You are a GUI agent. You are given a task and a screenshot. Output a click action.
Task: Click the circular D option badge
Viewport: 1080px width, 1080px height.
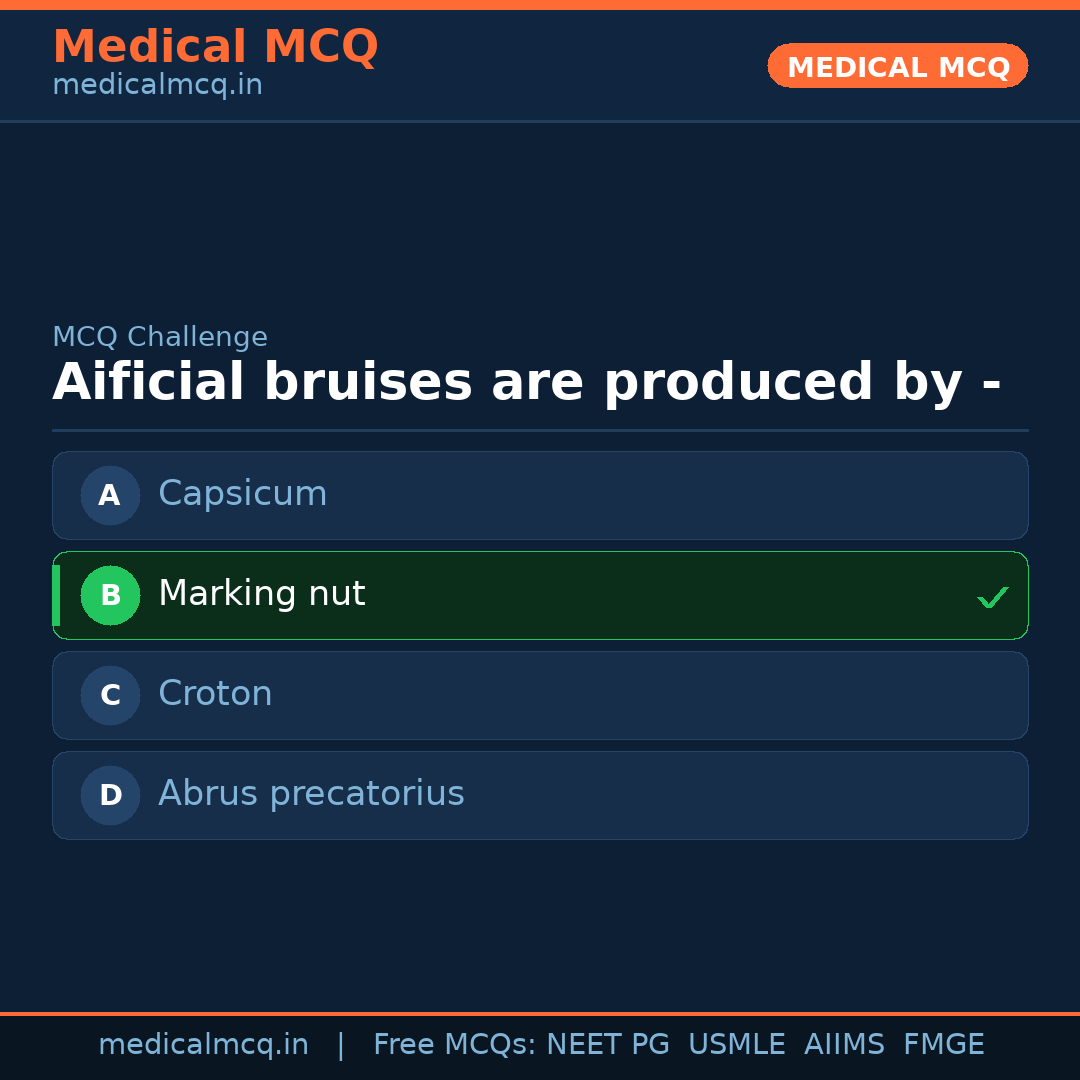(x=110, y=795)
